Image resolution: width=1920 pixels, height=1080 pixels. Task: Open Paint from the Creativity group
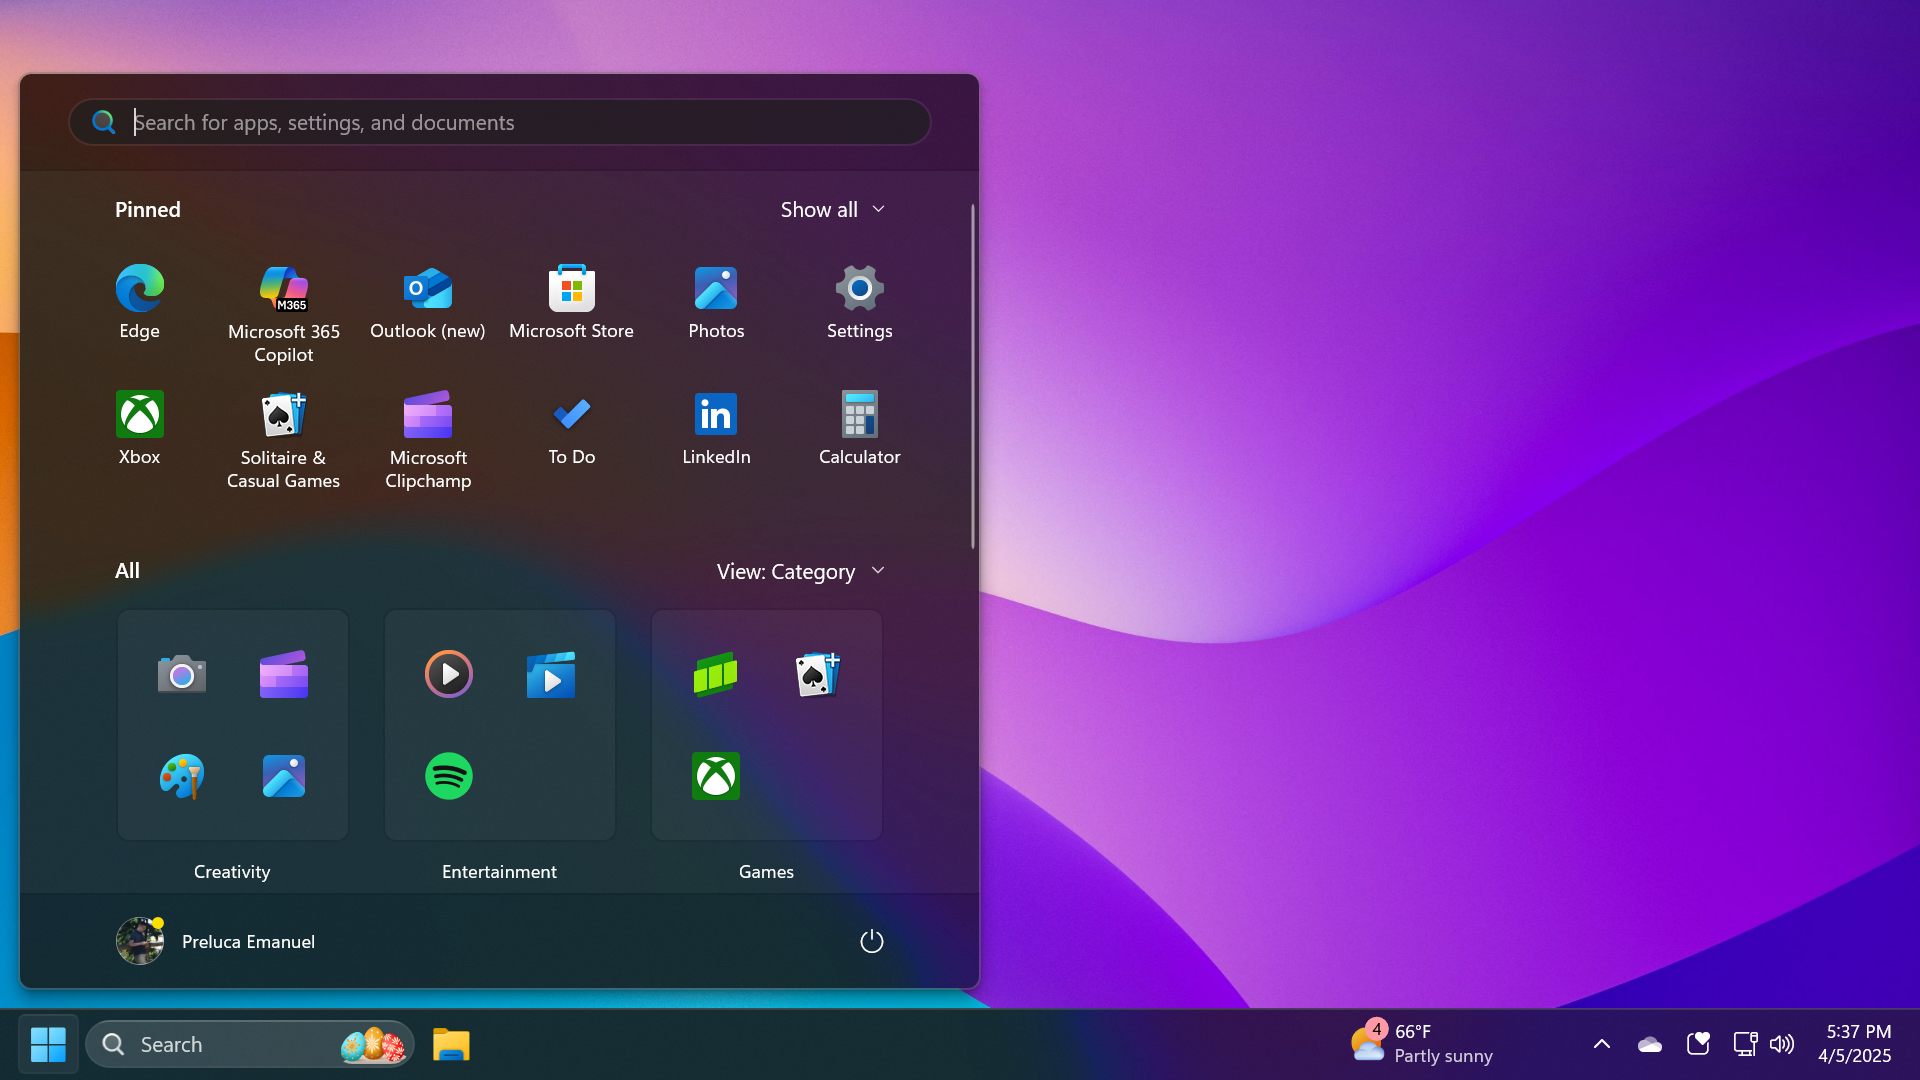tap(180, 776)
